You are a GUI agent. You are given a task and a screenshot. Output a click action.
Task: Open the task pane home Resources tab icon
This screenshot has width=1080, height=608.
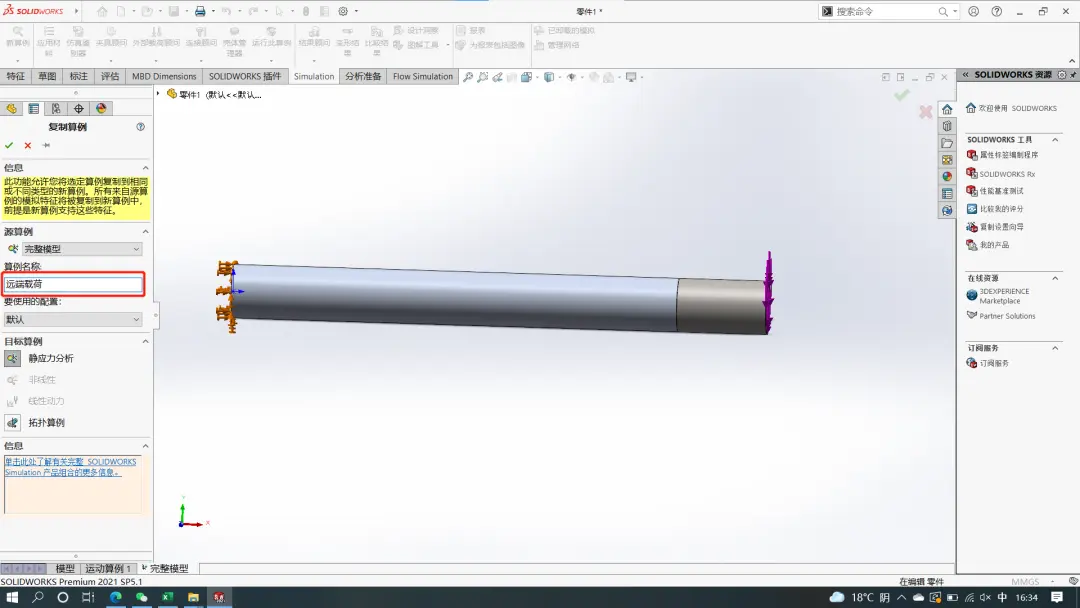[947, 109]
